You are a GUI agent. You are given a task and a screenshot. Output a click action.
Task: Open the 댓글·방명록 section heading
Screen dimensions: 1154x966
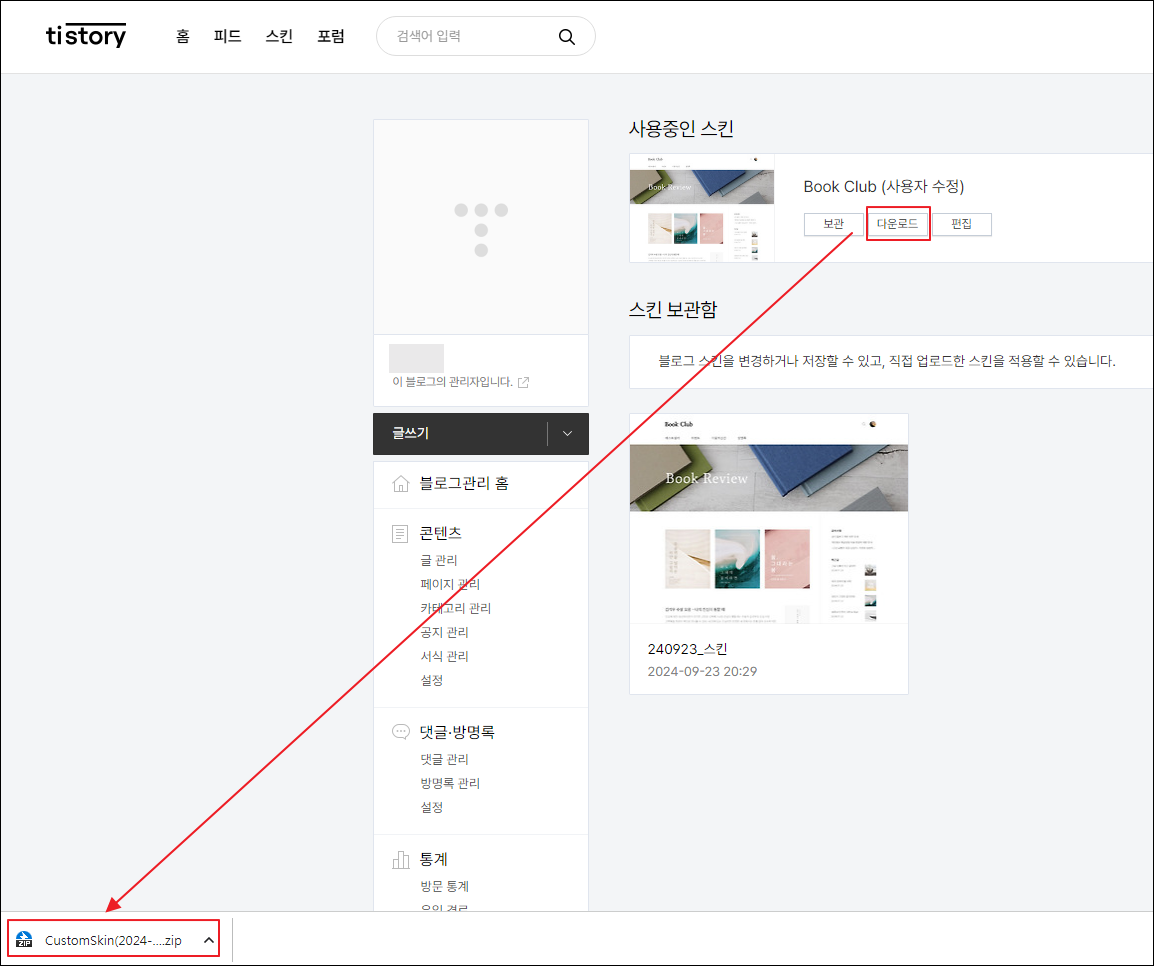pos(457,731)
